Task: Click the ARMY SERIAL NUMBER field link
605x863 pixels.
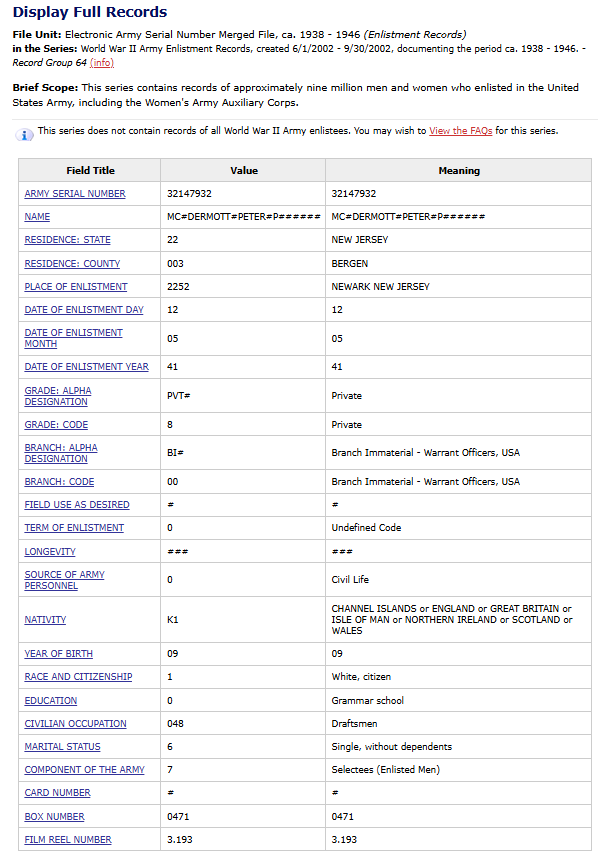Action: pyautogui.click(x=75, y=194)
